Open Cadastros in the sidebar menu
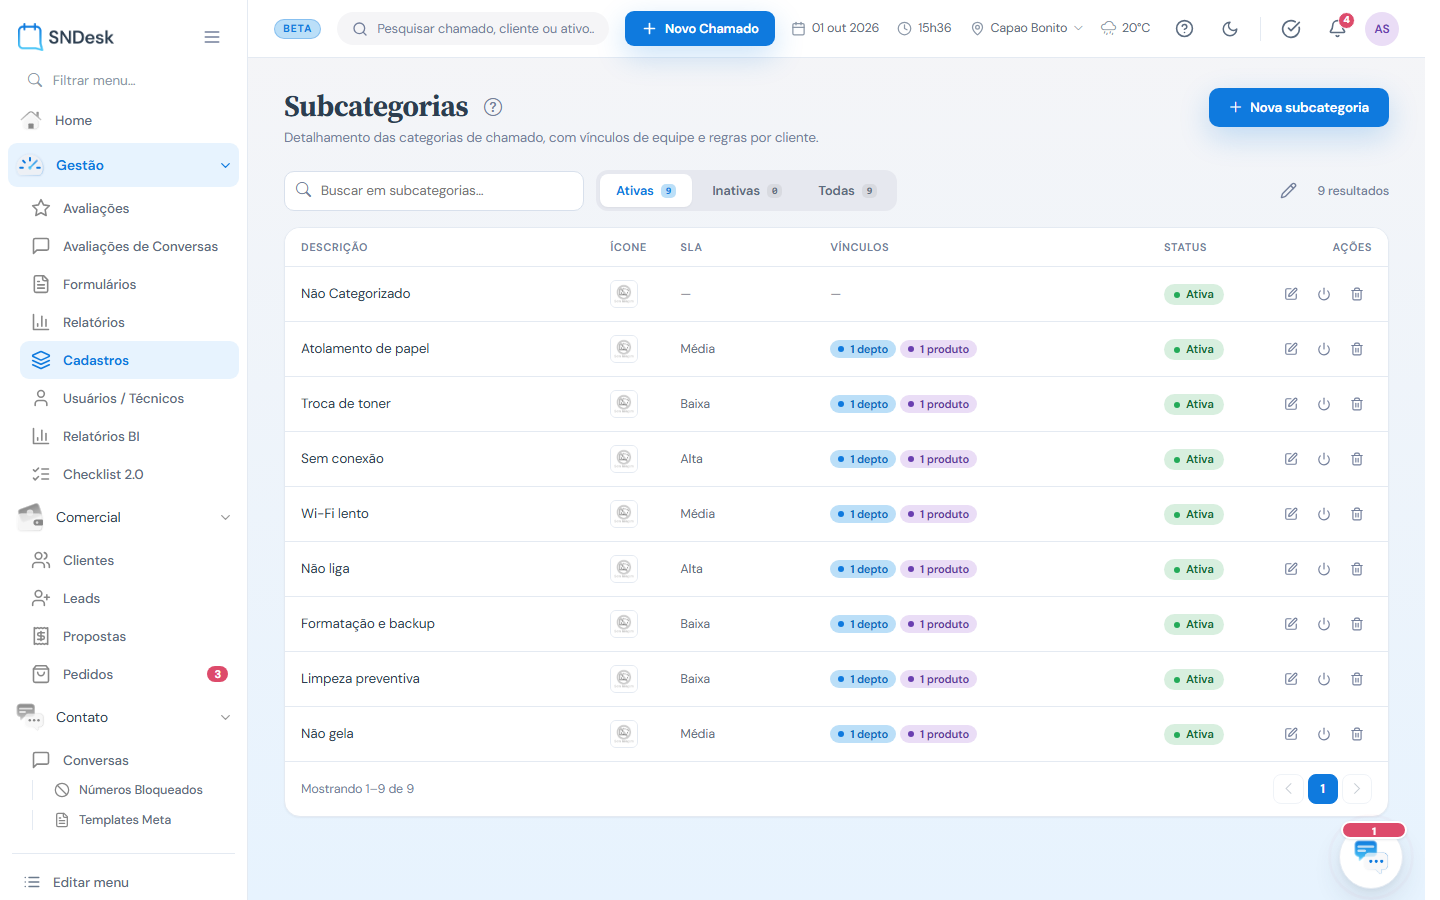 pyautogui.click(x=129, y=360)
